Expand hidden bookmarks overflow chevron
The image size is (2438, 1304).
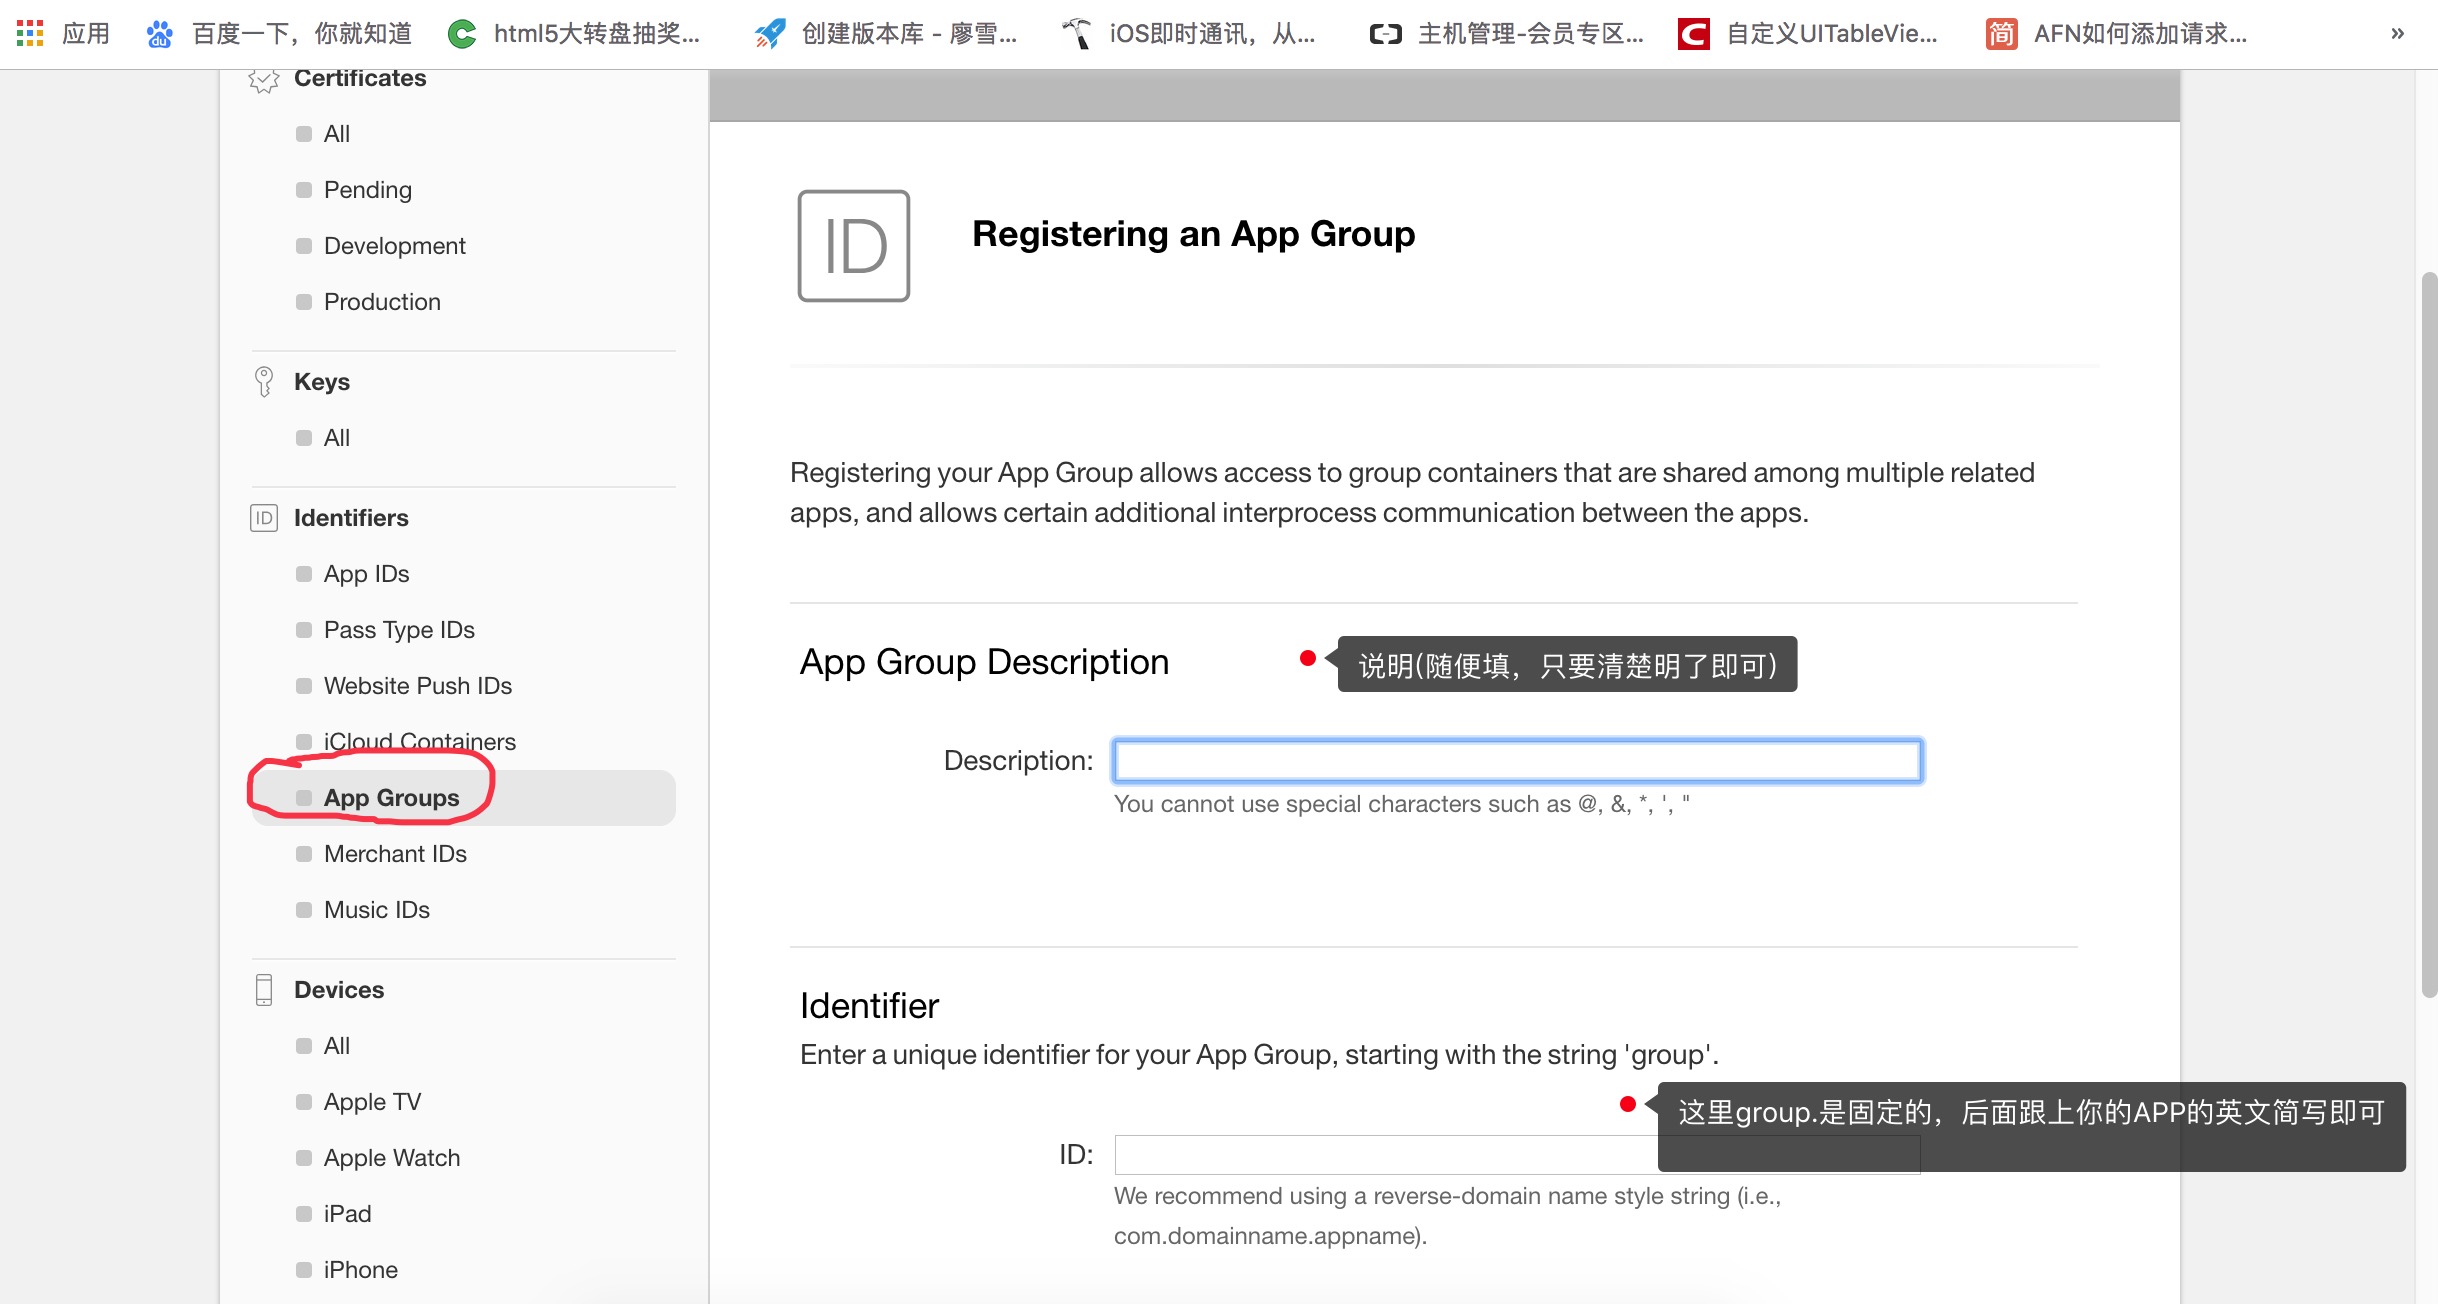pos(2397,34)
